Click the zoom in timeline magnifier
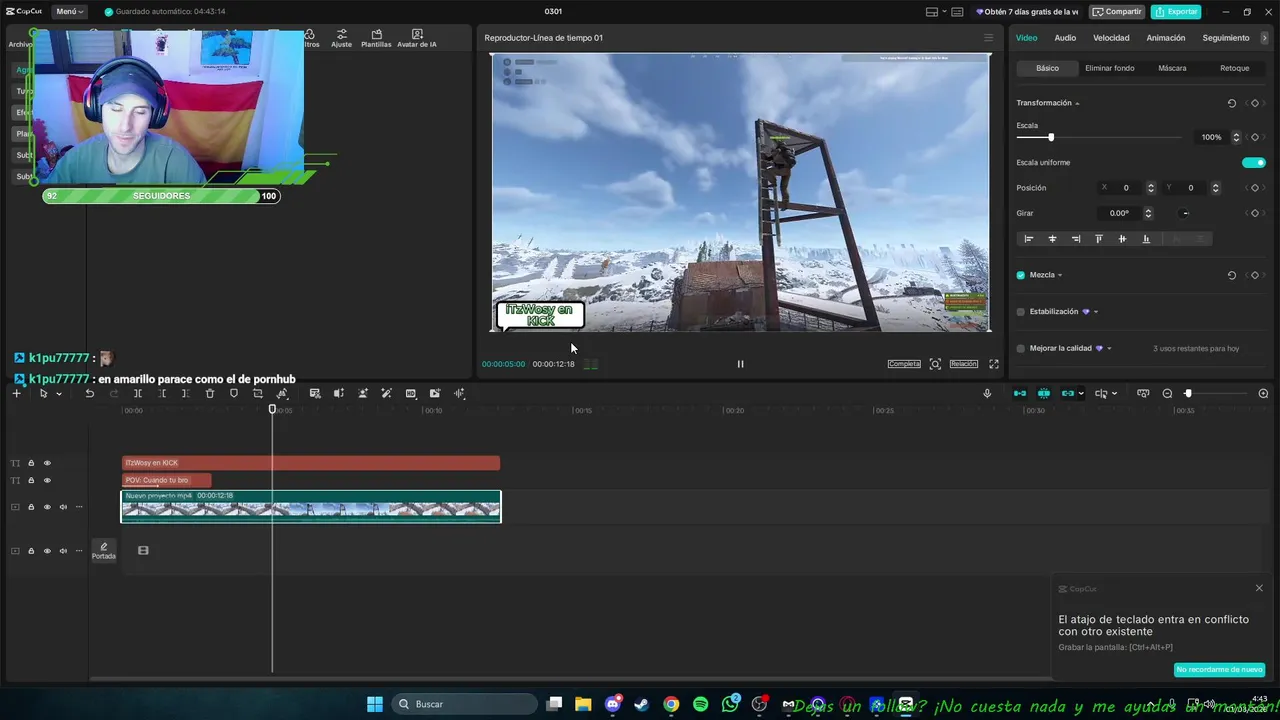Image resolution: width=1280 pixels, height=720 pixels. [1263, 394]
